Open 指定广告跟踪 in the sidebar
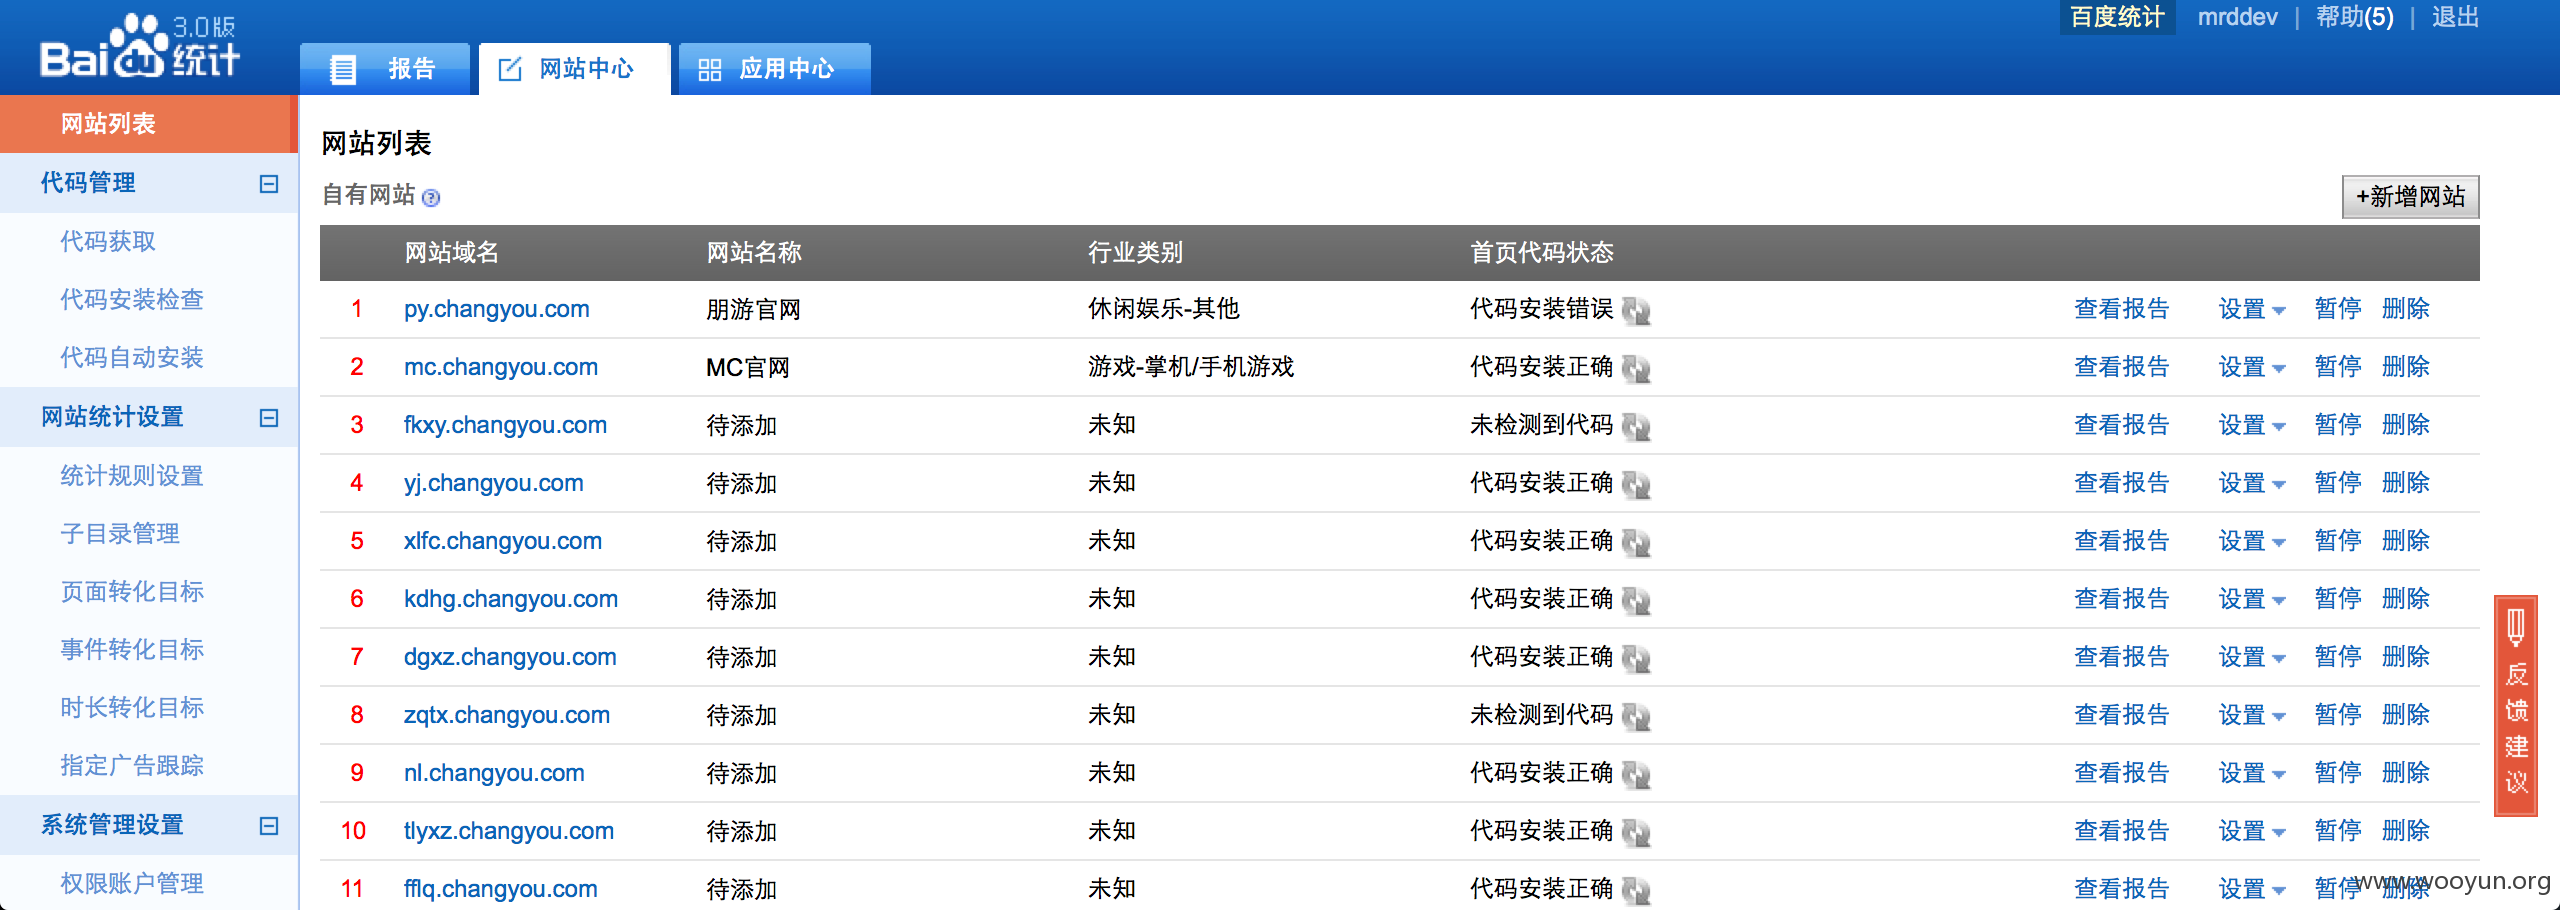The height and width of the screenshot is (910, 2560). pyautogui.click(x=132, y=766)
